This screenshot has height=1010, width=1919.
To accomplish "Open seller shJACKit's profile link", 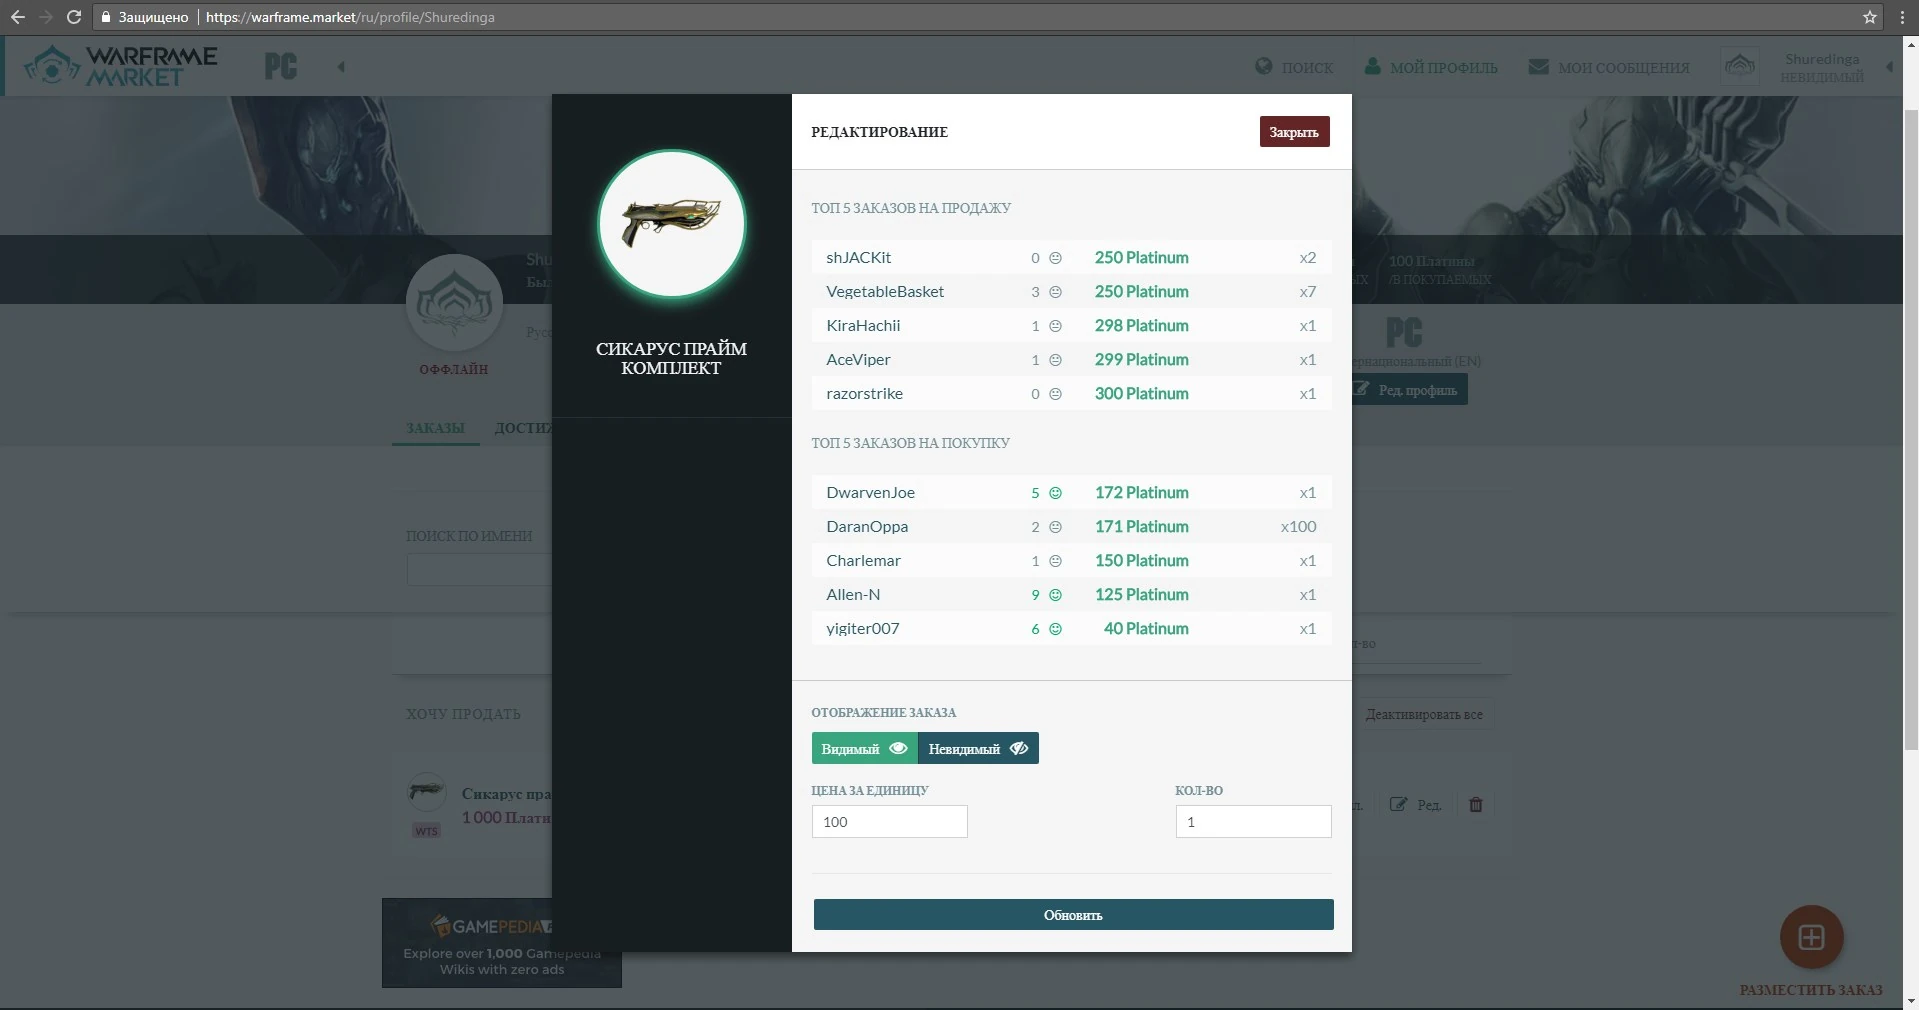I will 859,258.
